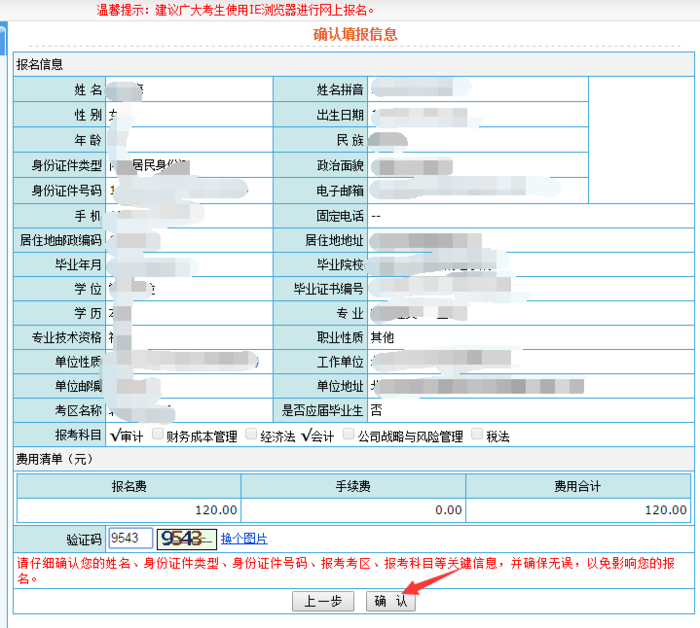Check the 财务成本管理 subject checkbox
The image size is (700, 628).
coord(157,436)
